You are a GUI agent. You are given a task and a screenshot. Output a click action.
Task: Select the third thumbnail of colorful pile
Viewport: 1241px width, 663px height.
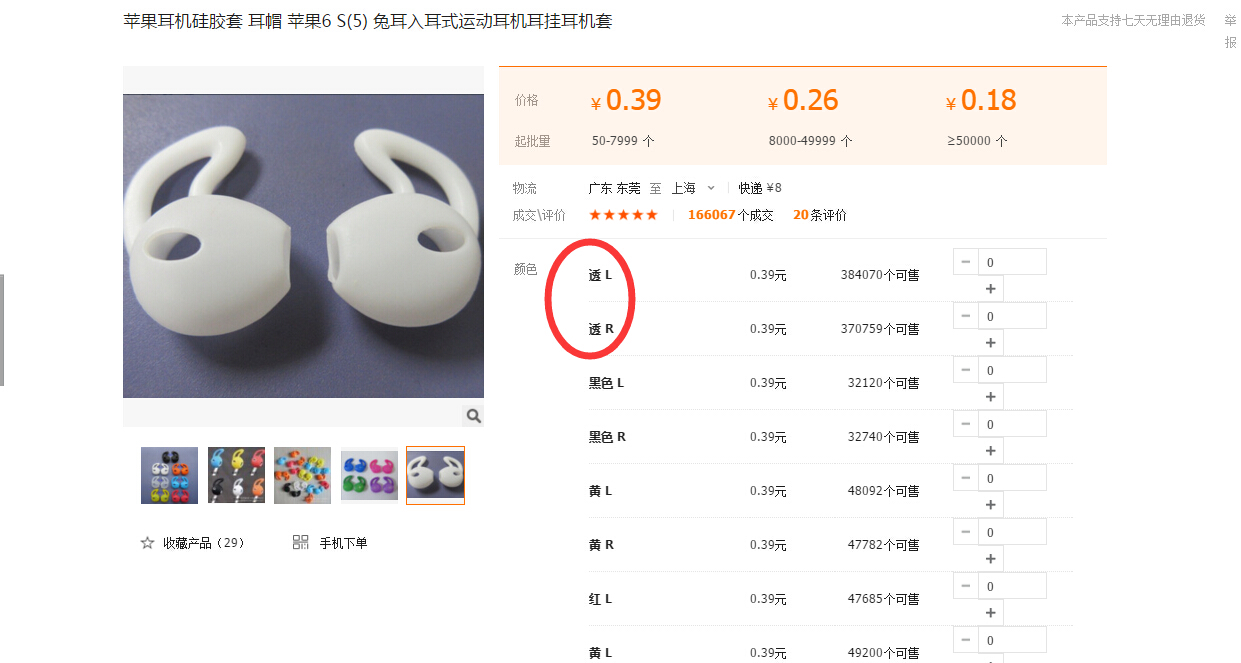pos(302,475)
